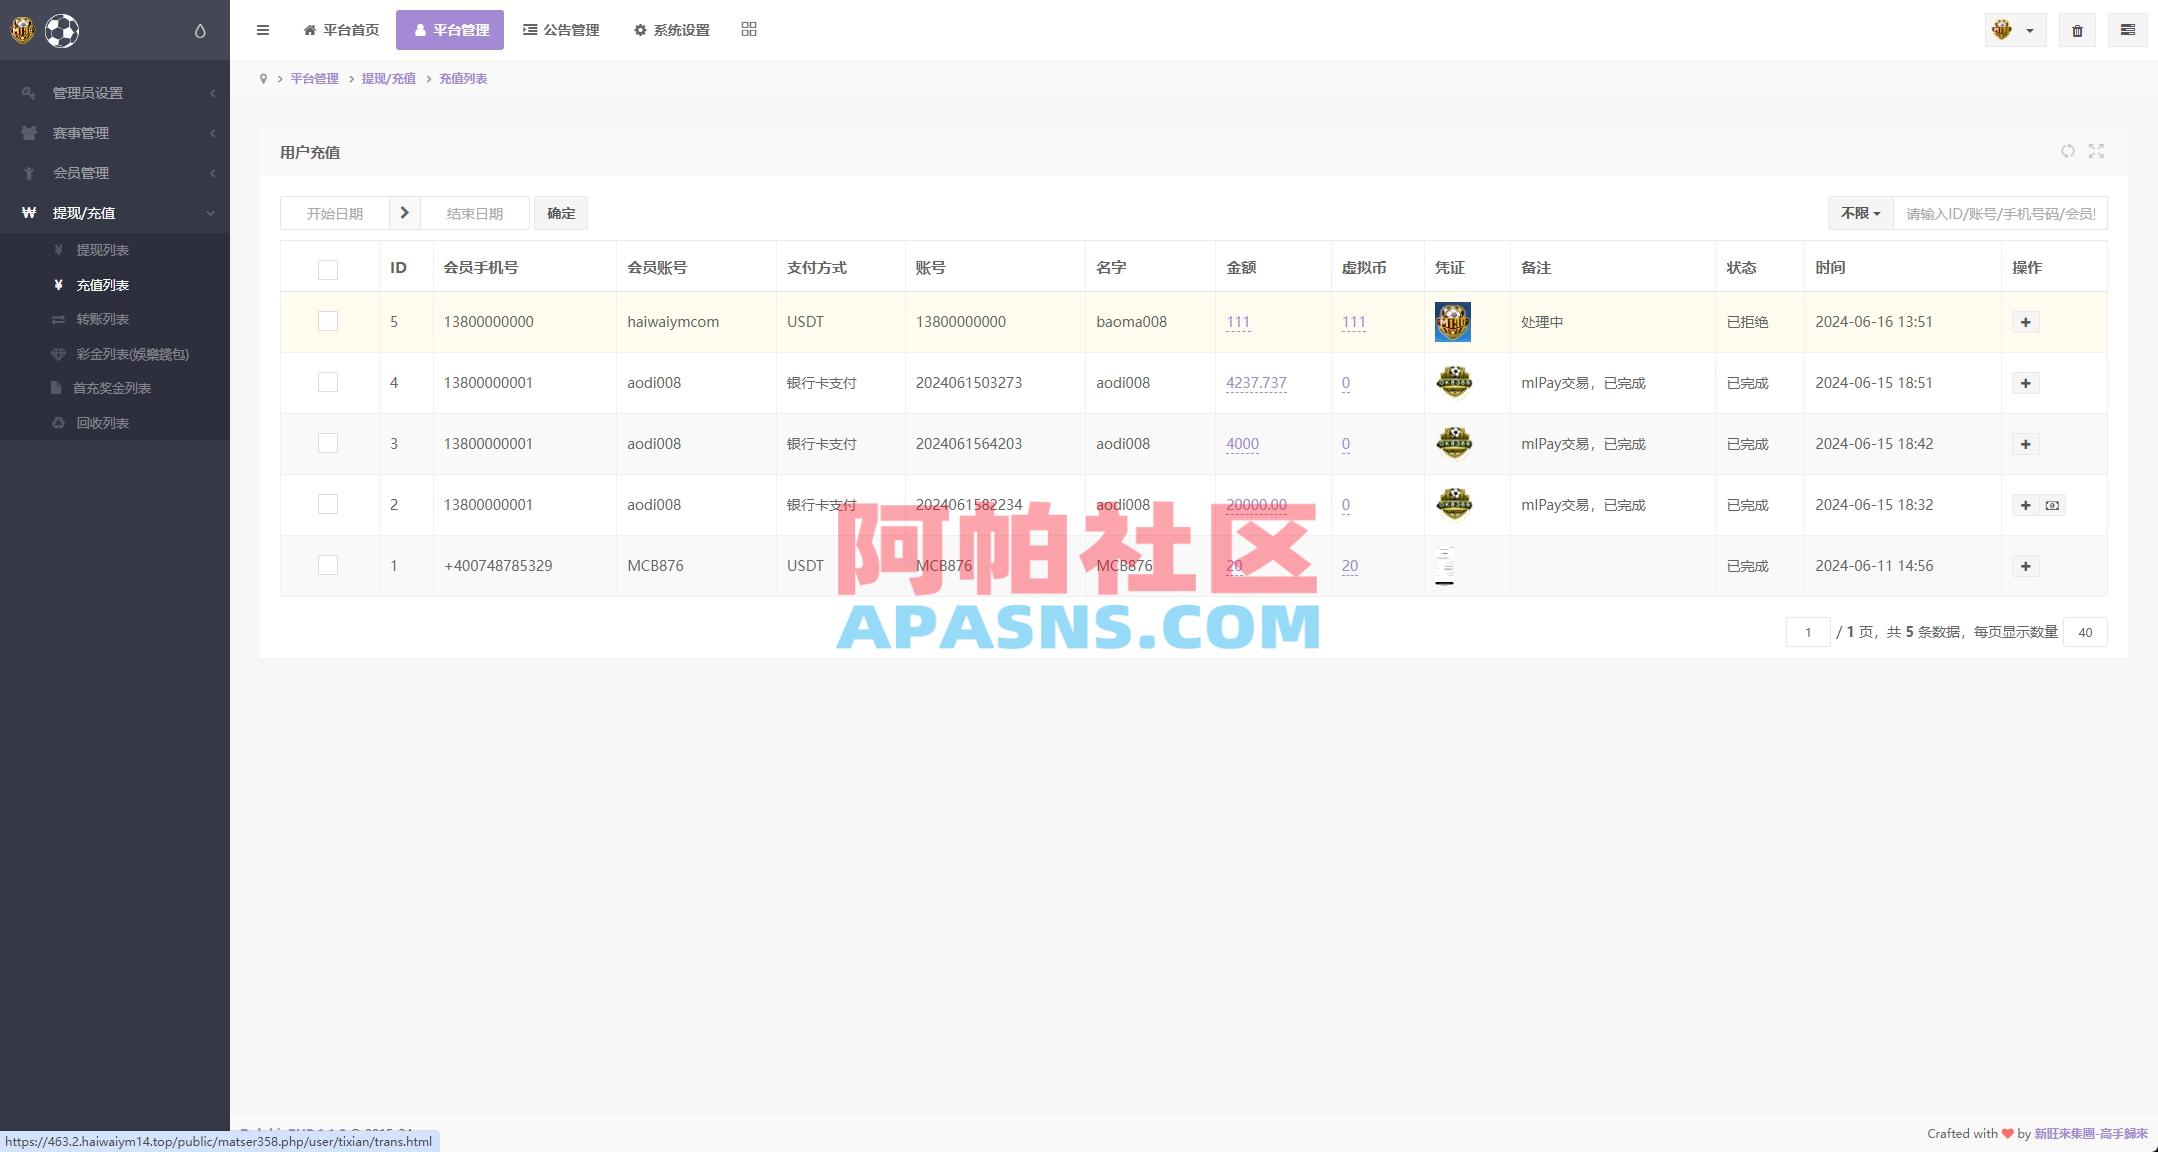Screen dimensions: 2158x1152
Task: Open the amount link 4237.737 on row 4
Action: tap(1256, 382)
